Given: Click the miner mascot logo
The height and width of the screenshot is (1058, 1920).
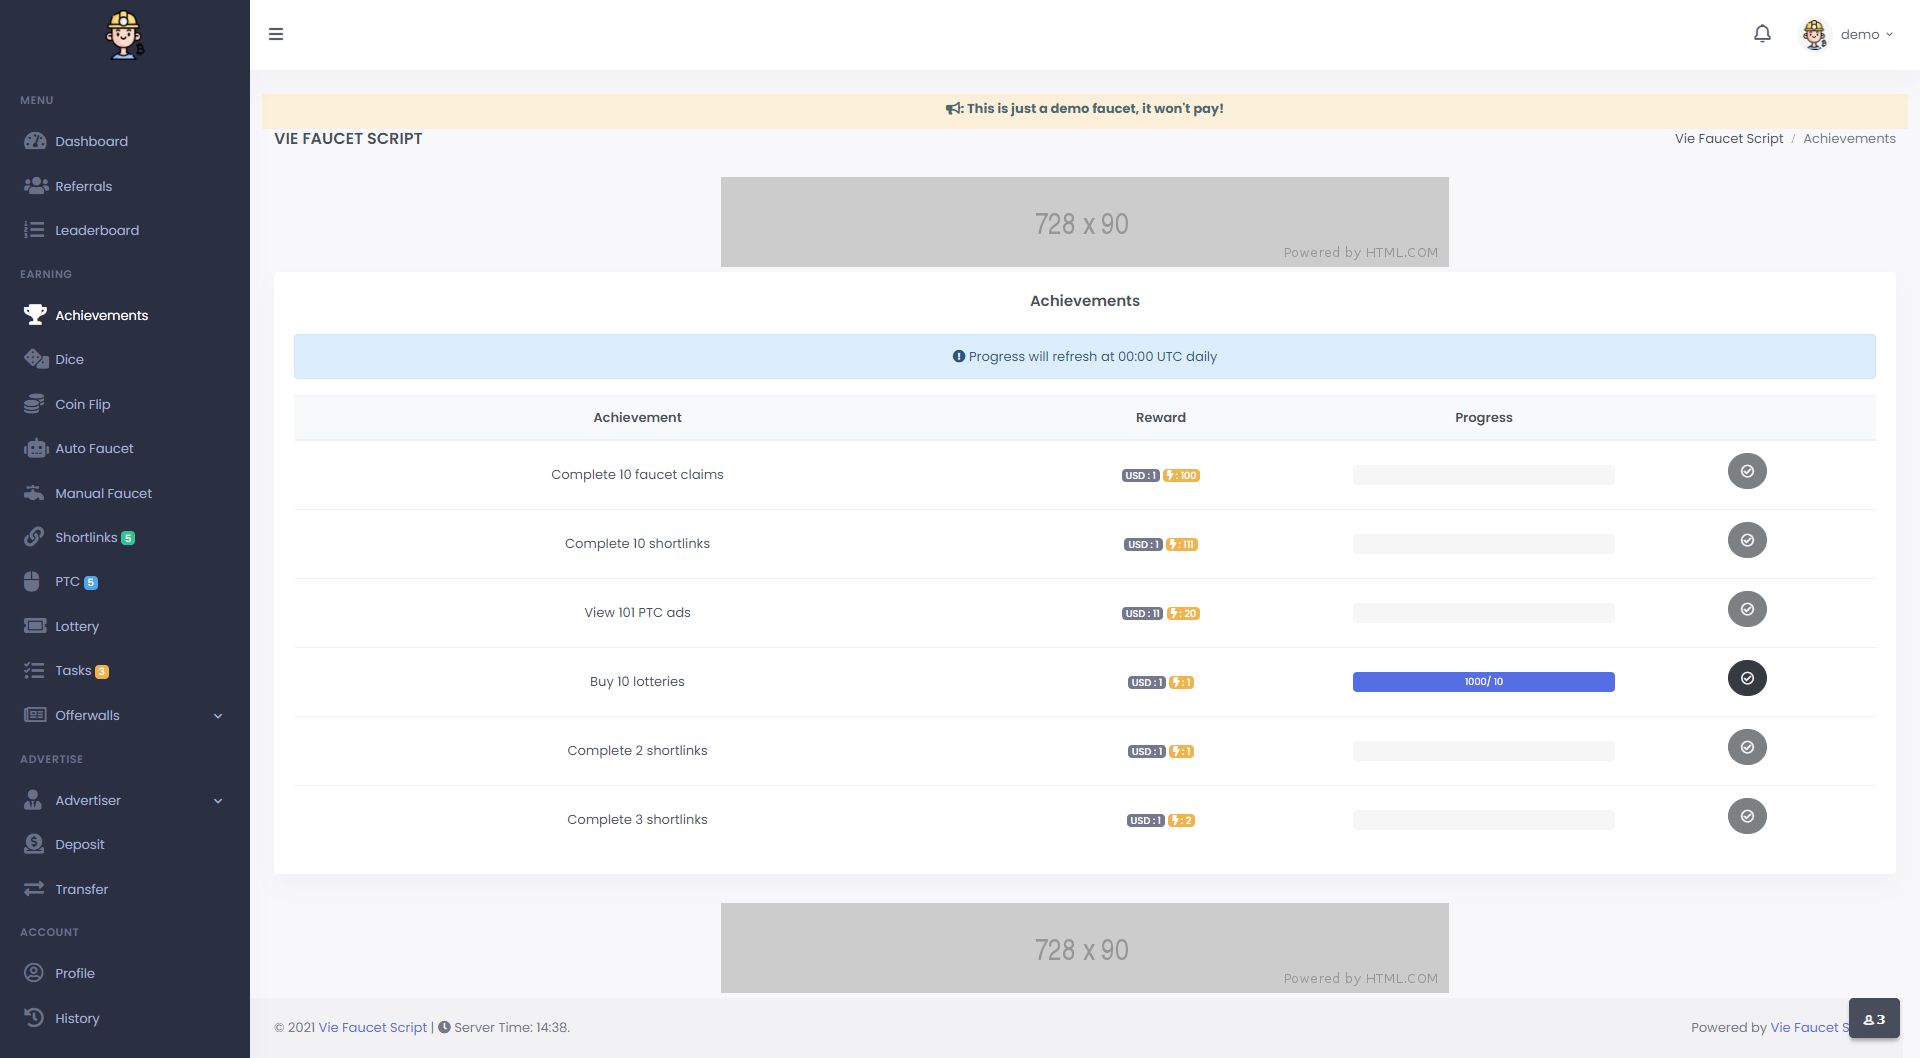Looking at the screenshot, I should point(125,35).
